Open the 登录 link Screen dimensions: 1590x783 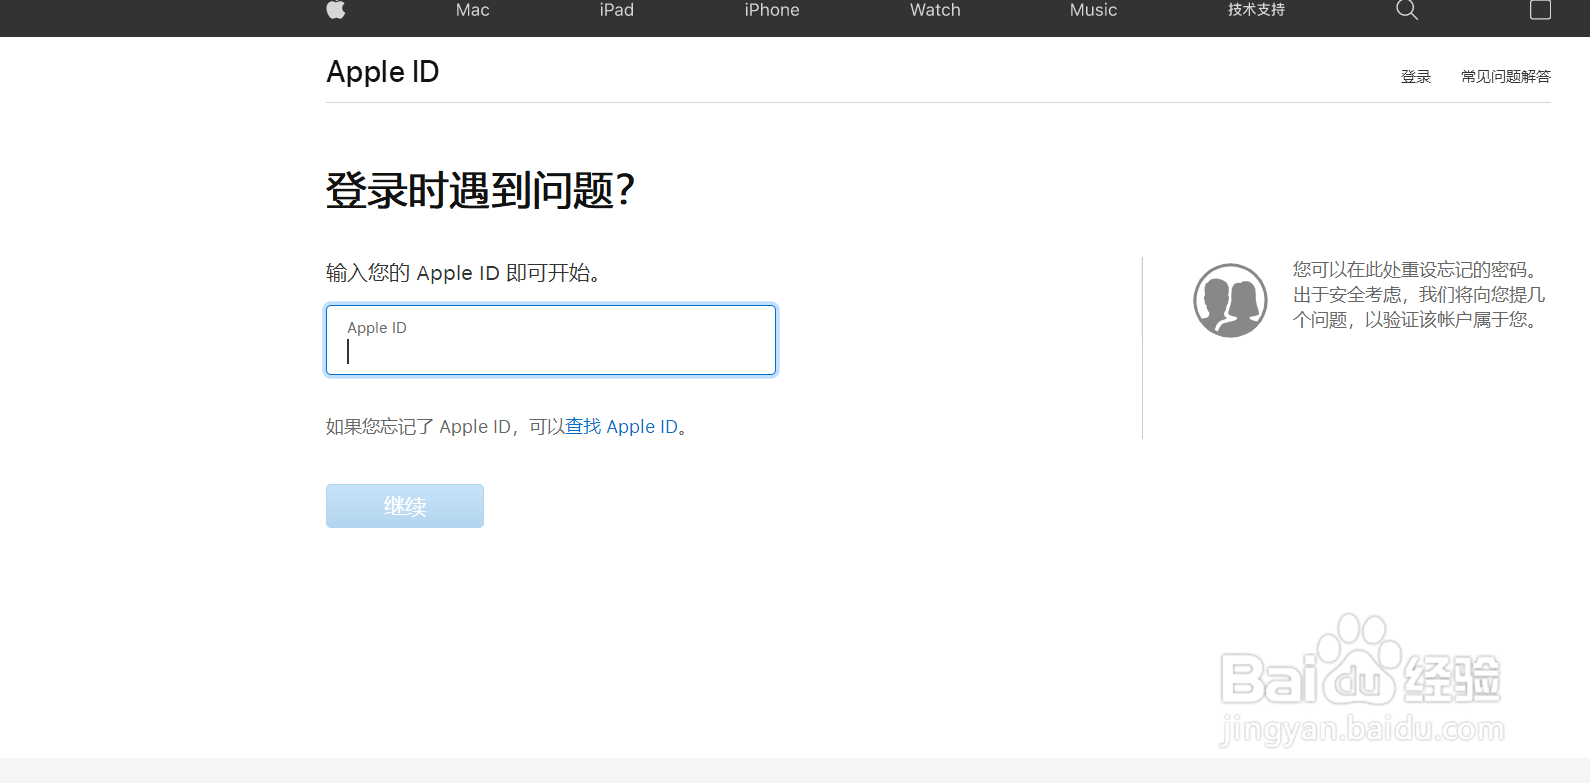pyautogui.click(x=1416, y=77)
